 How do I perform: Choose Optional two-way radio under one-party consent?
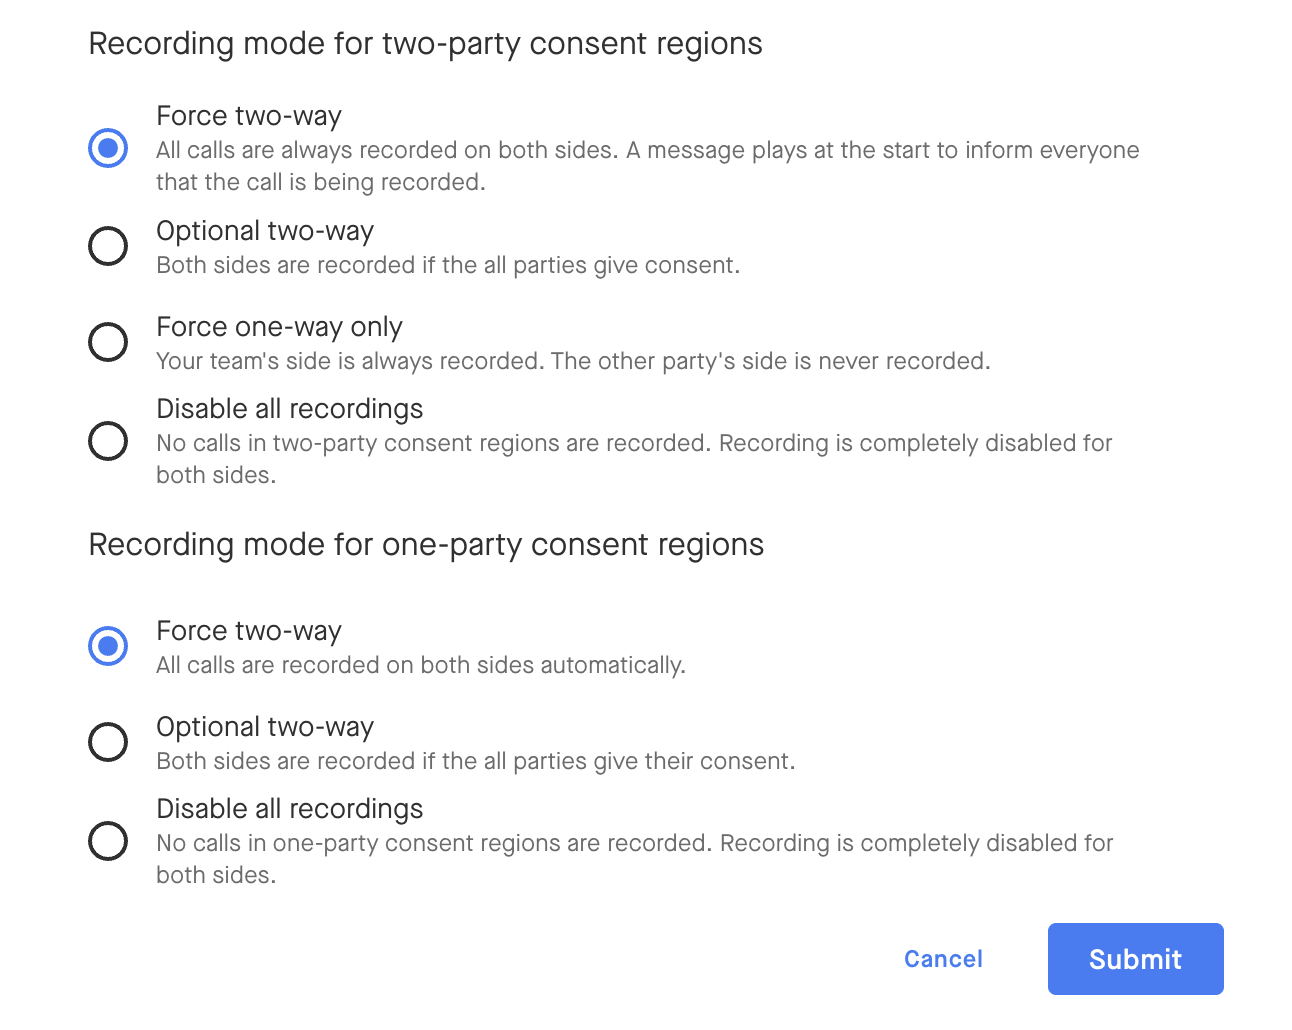coord(108,742)
